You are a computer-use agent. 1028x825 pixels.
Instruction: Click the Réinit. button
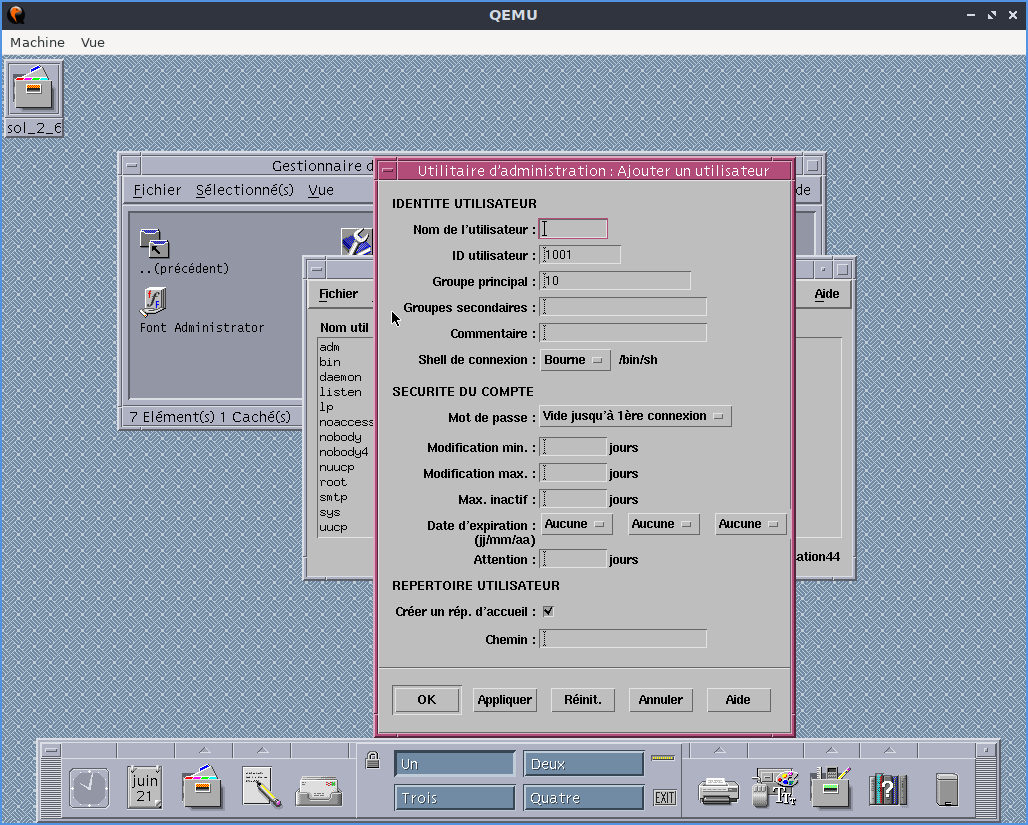[x=583, y=700]
